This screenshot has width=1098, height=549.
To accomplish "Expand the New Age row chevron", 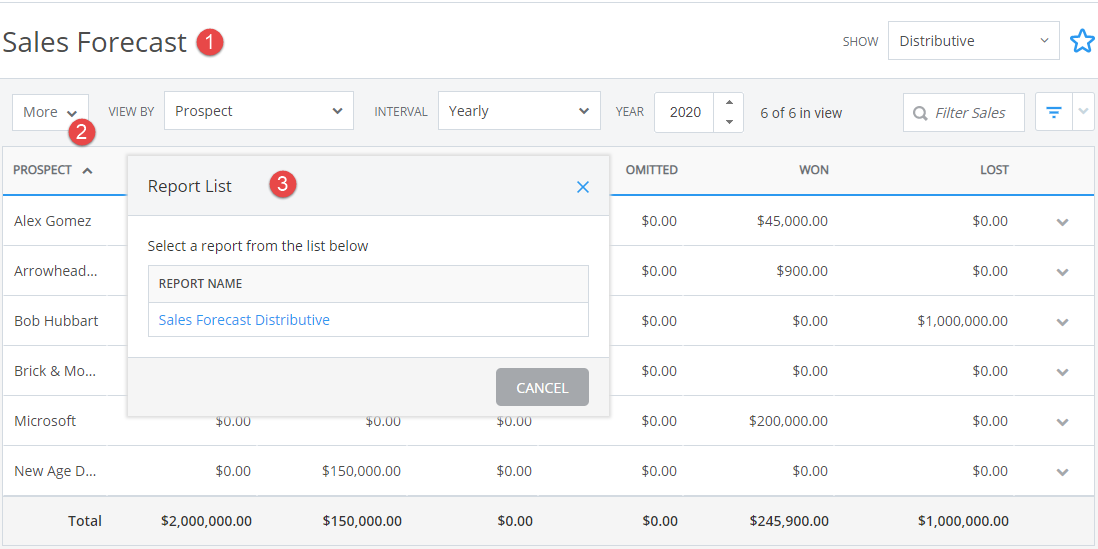I will click(1062, 472).
